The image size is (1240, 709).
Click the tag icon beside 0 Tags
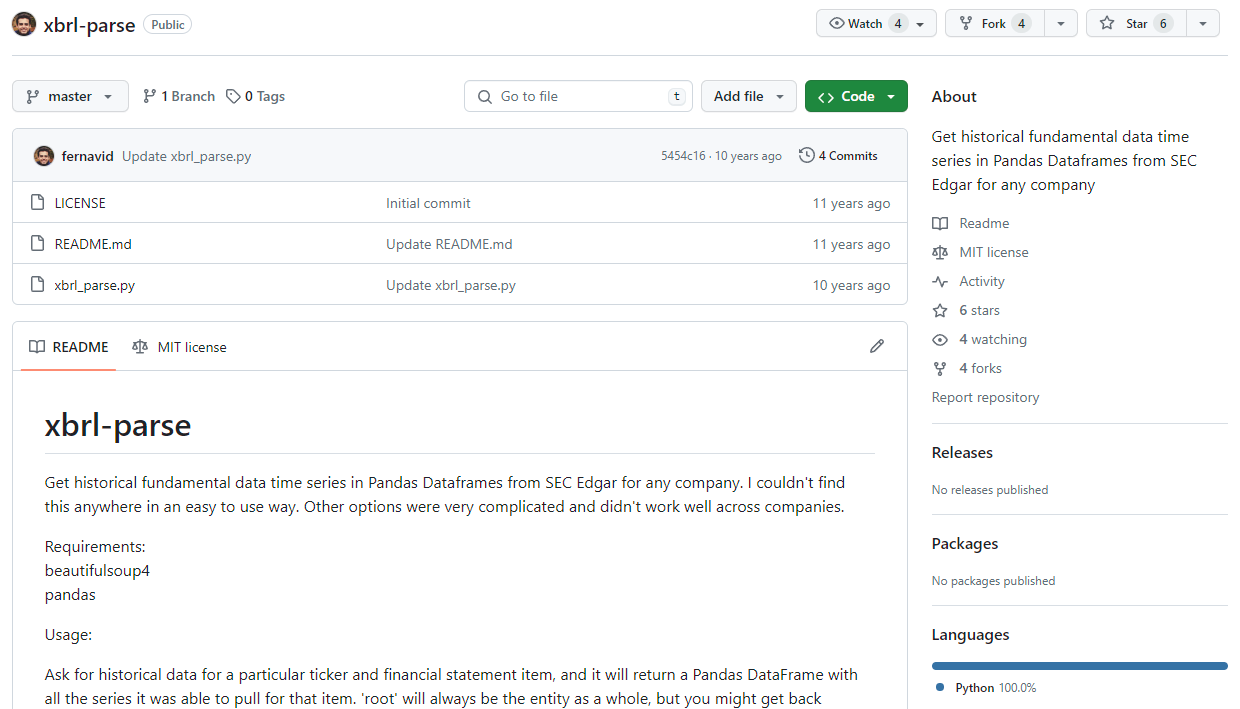click(233, 96)
